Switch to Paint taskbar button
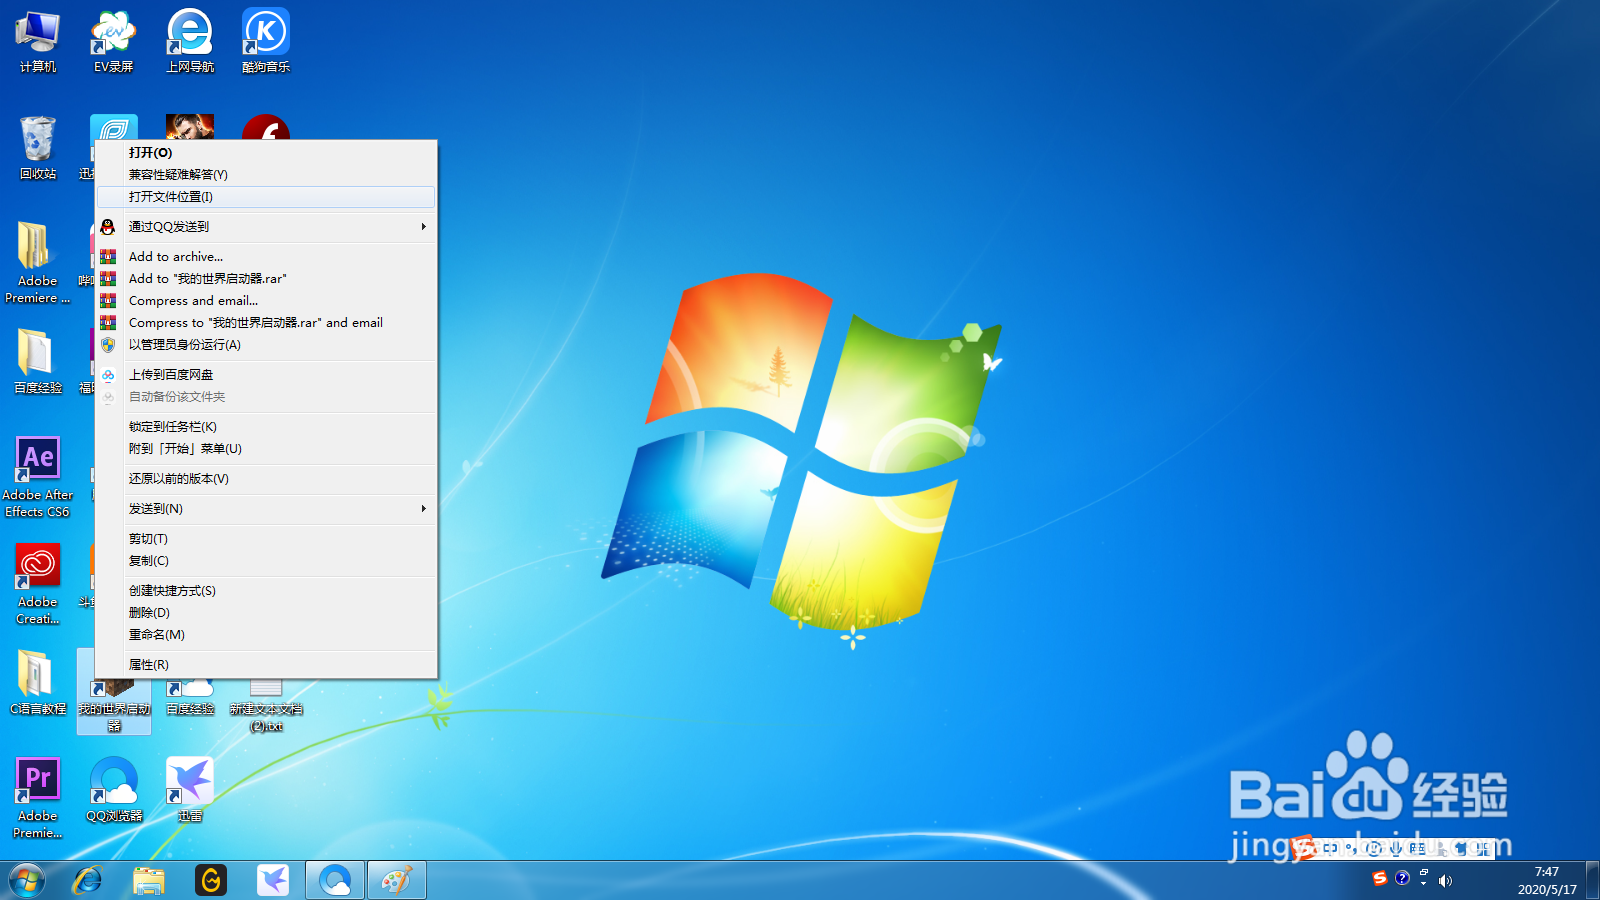Viewport: 1600px width, 900px height. (397, 880)
